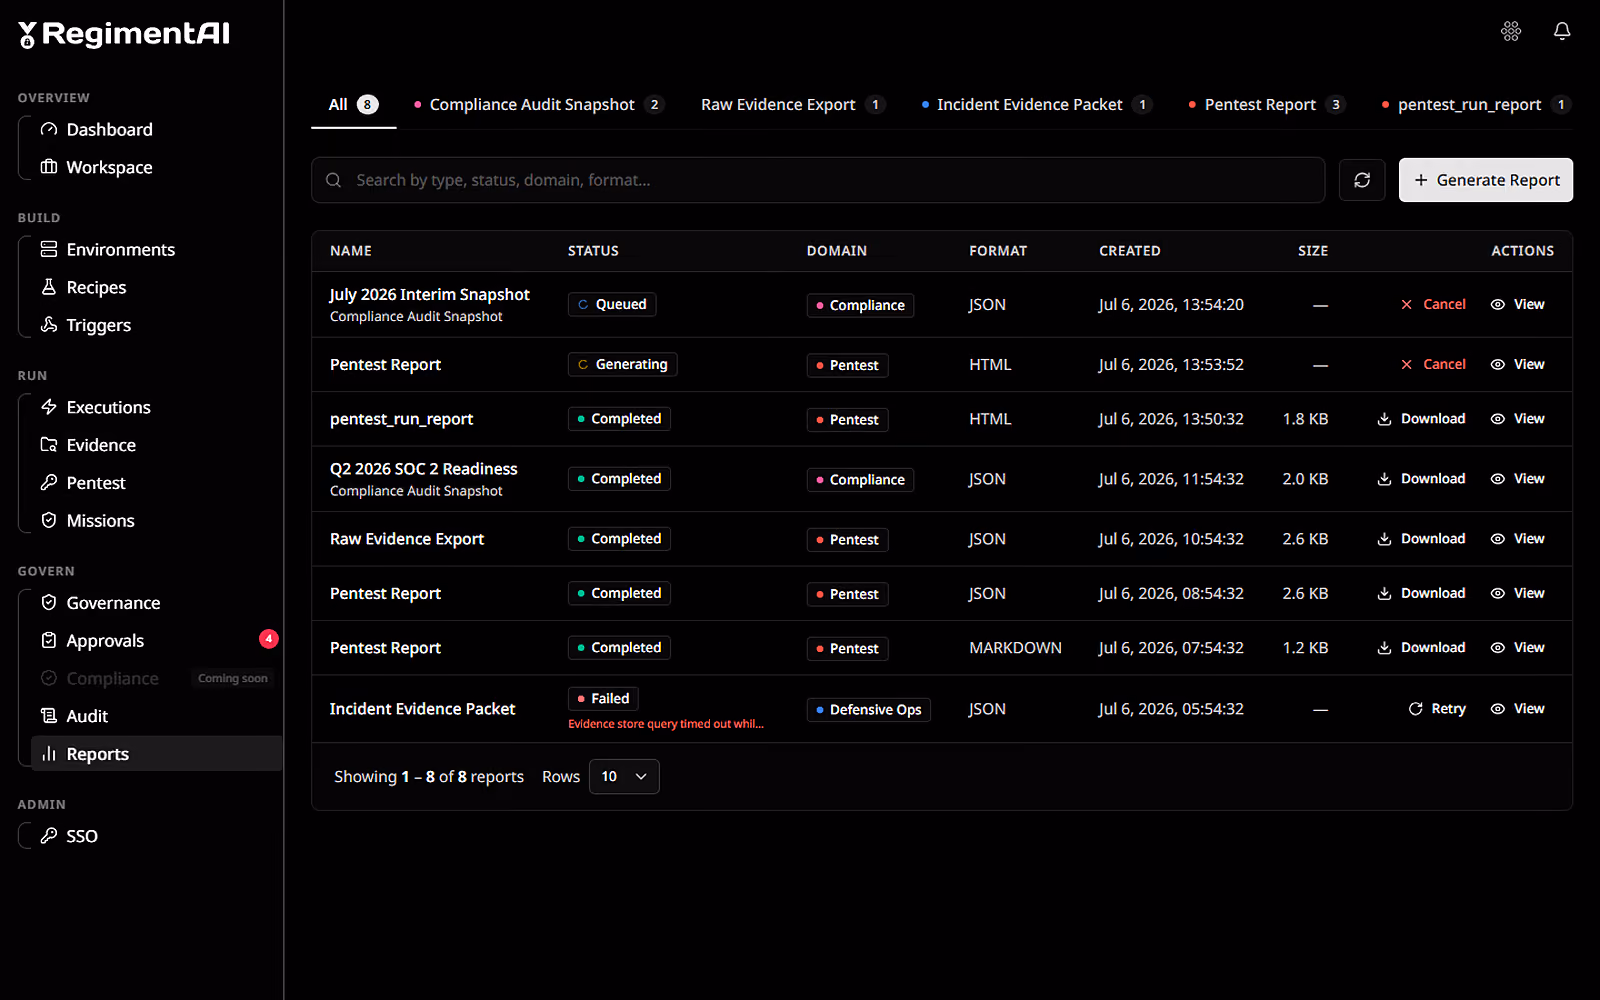Image resolution: width=1600 pixels, height=1000 pixels.
Task: Click the Name column header
Action: click(351, 251)
